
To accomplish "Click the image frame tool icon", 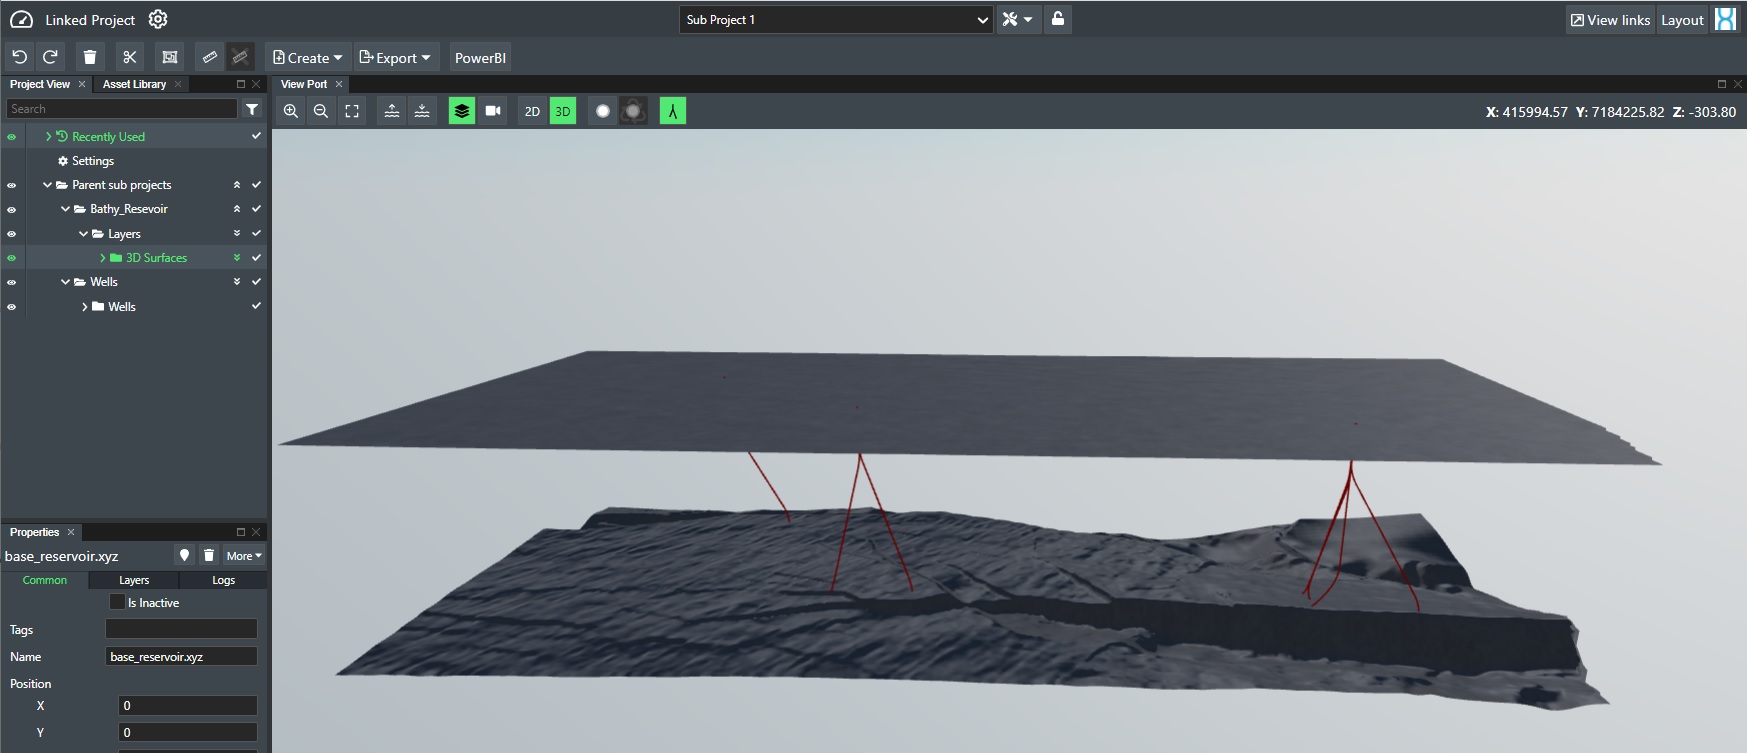I will 170,57.
